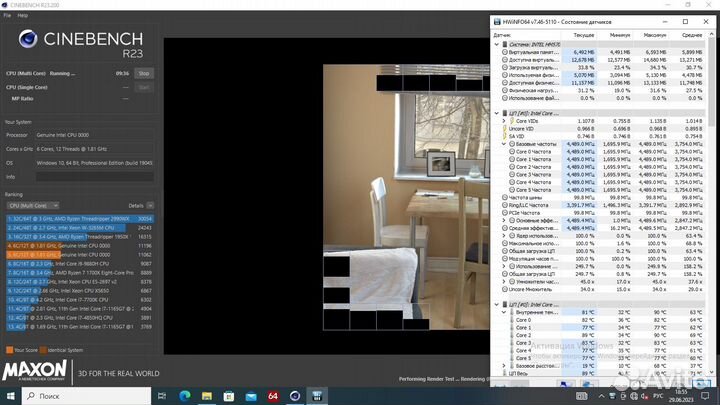
Task: Click the РУС language indicator
Action: tap(658, 396)
